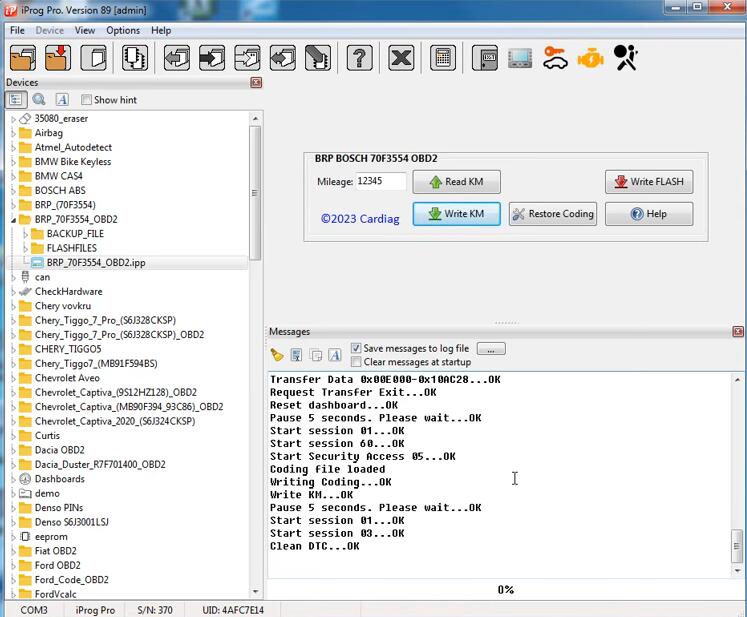Image resolution: width=747 pixels, height=617 pixels.
Task: Expand the Fiat OBD2 folder
Action: [13, 551]
